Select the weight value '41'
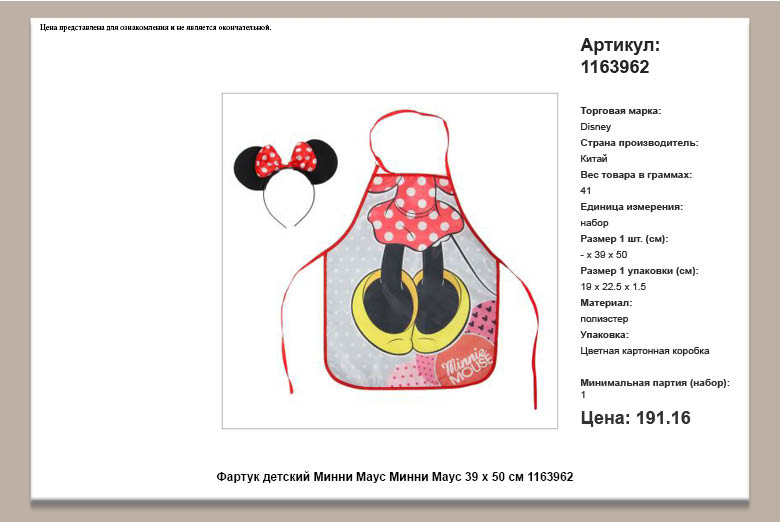Screen dimensions: 780x522 (x=585, y=191)
